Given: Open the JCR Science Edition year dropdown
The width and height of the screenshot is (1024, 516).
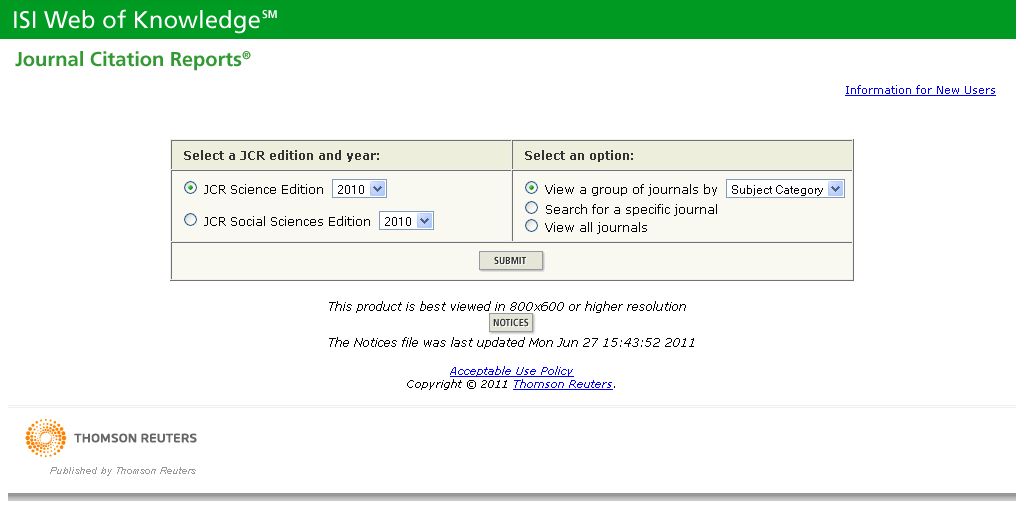Looking at the screenshot, I should point(359,189).
